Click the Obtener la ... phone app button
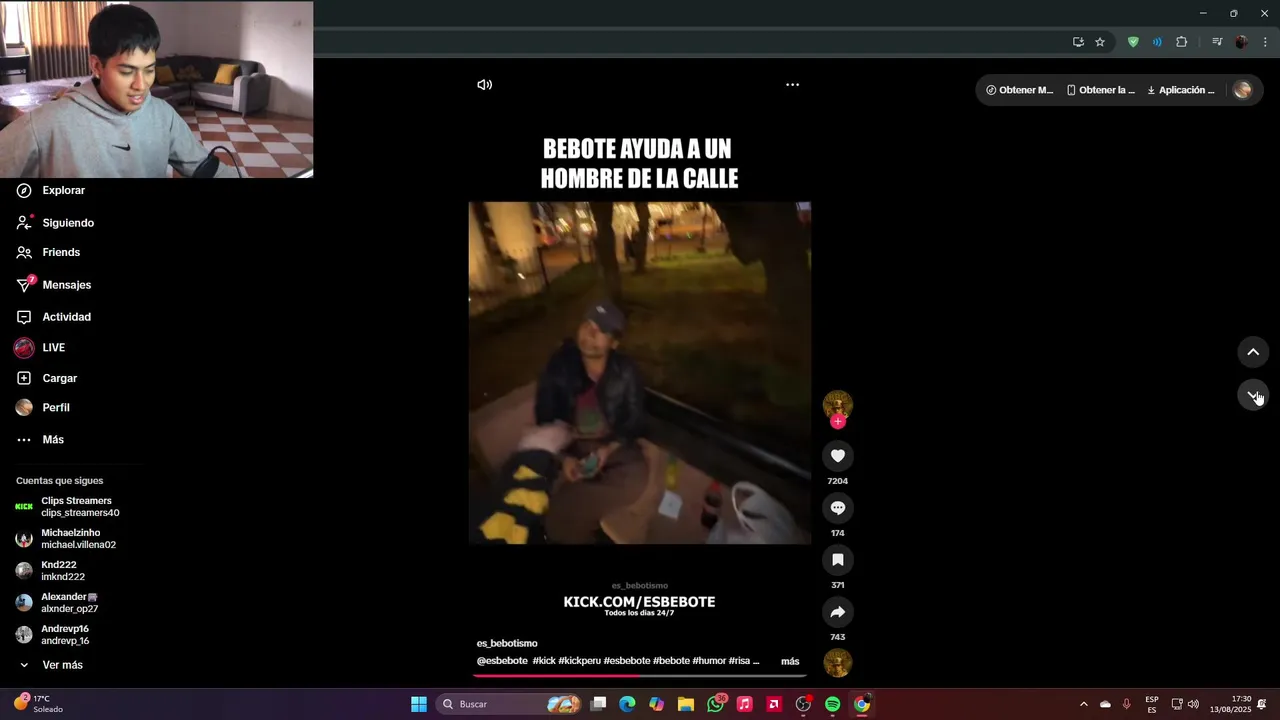The height and width of the screenshot is (720, 1280). click(x=1100, y=90)
